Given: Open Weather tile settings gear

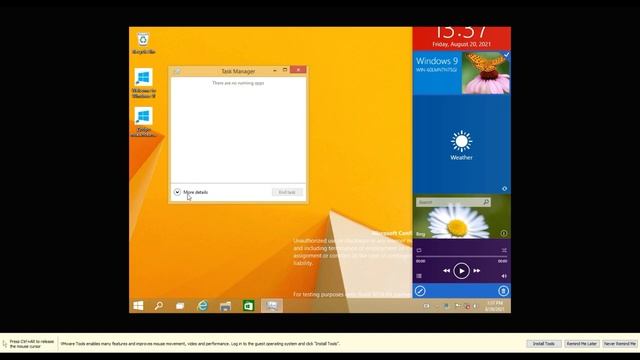Looking at the screenshot, I should [x=504, y=189].
